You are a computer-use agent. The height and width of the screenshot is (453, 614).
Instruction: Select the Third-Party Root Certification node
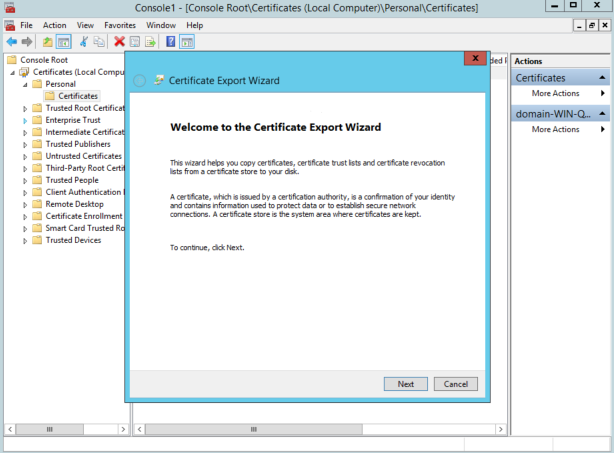tap(85, 168)
